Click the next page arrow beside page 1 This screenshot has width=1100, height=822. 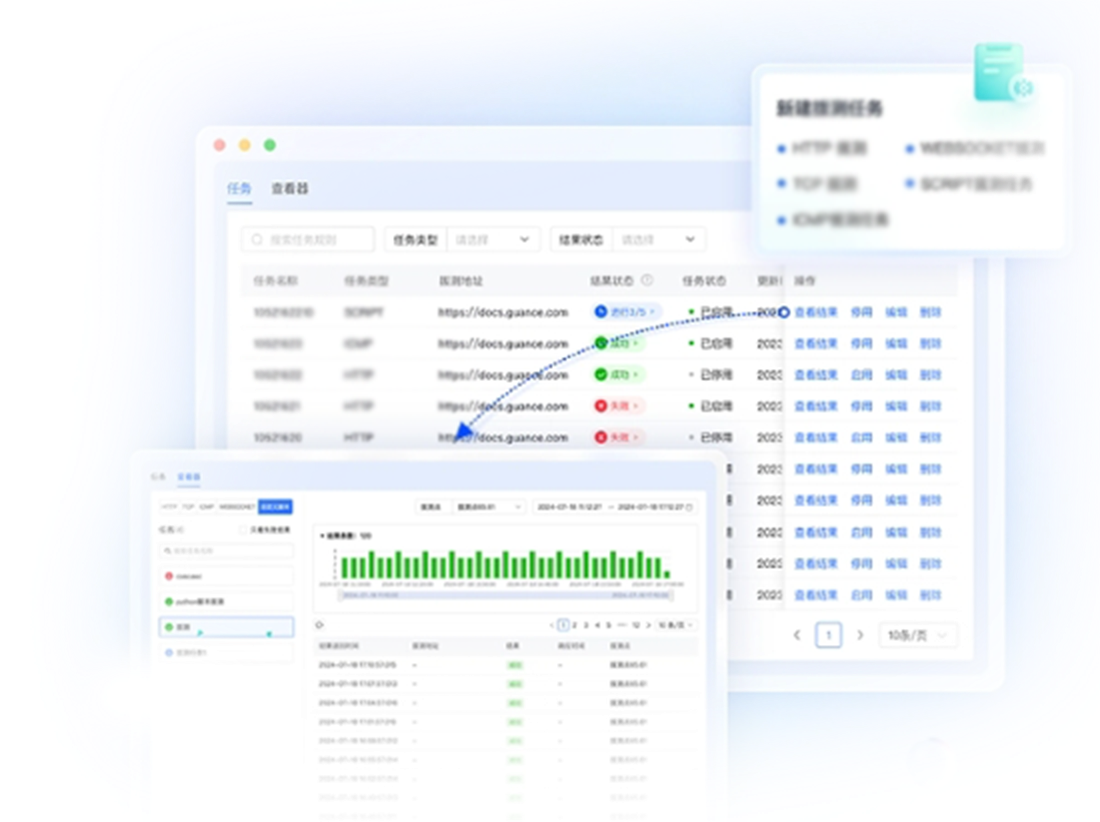(x=860, y=635)
